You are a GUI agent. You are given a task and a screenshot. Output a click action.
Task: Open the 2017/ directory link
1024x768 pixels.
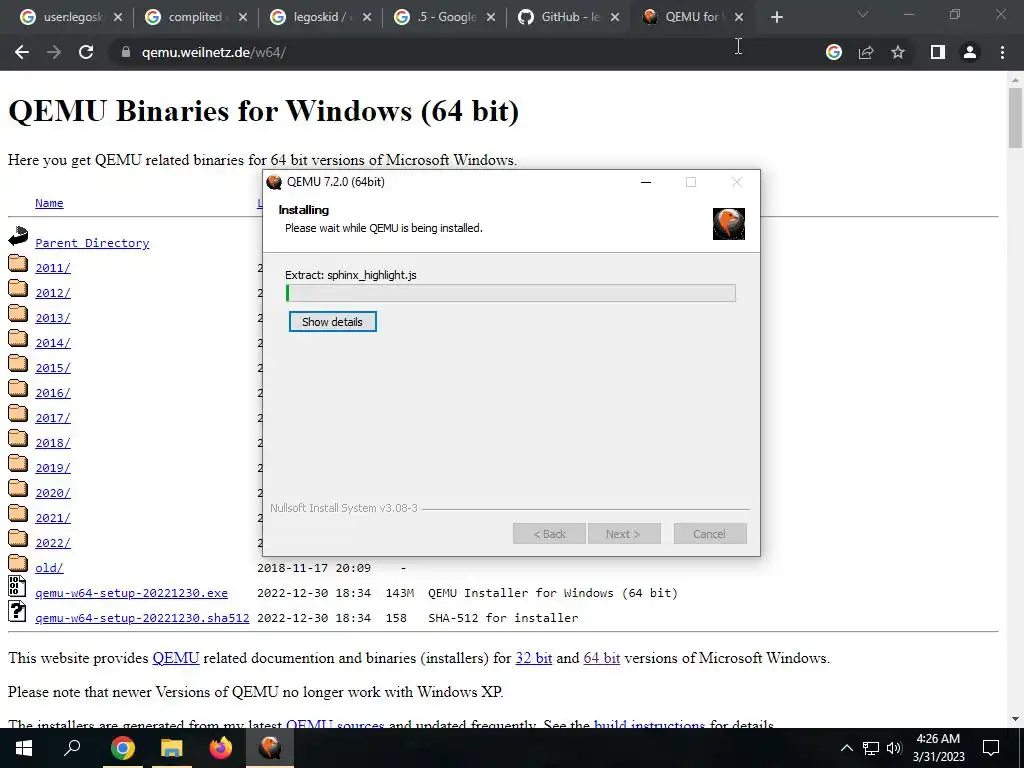tap(53, 418)
